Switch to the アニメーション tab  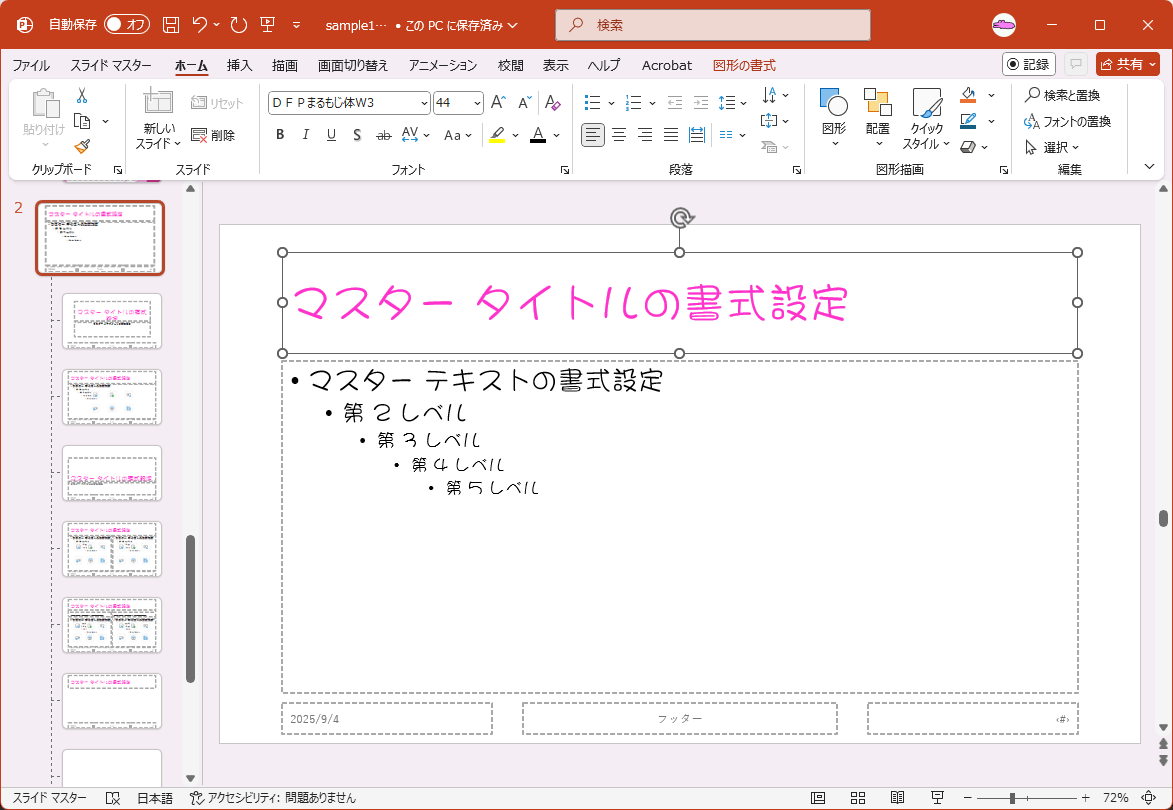[x=443, y=65]
